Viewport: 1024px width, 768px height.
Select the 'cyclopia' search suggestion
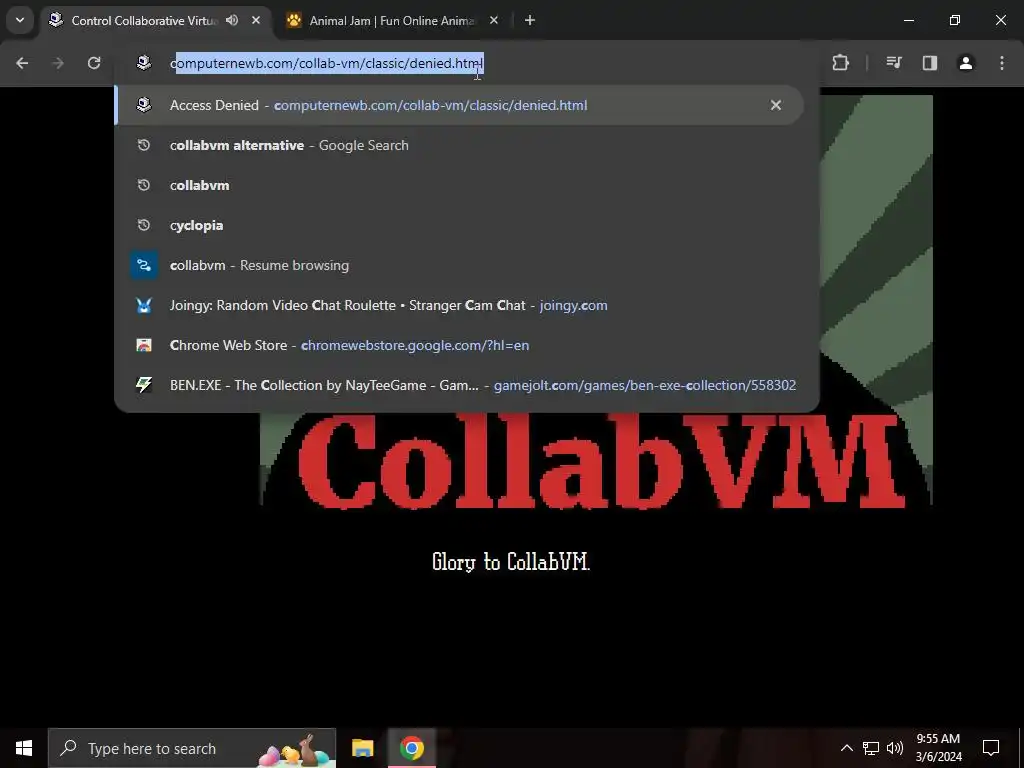pos(459,225)
